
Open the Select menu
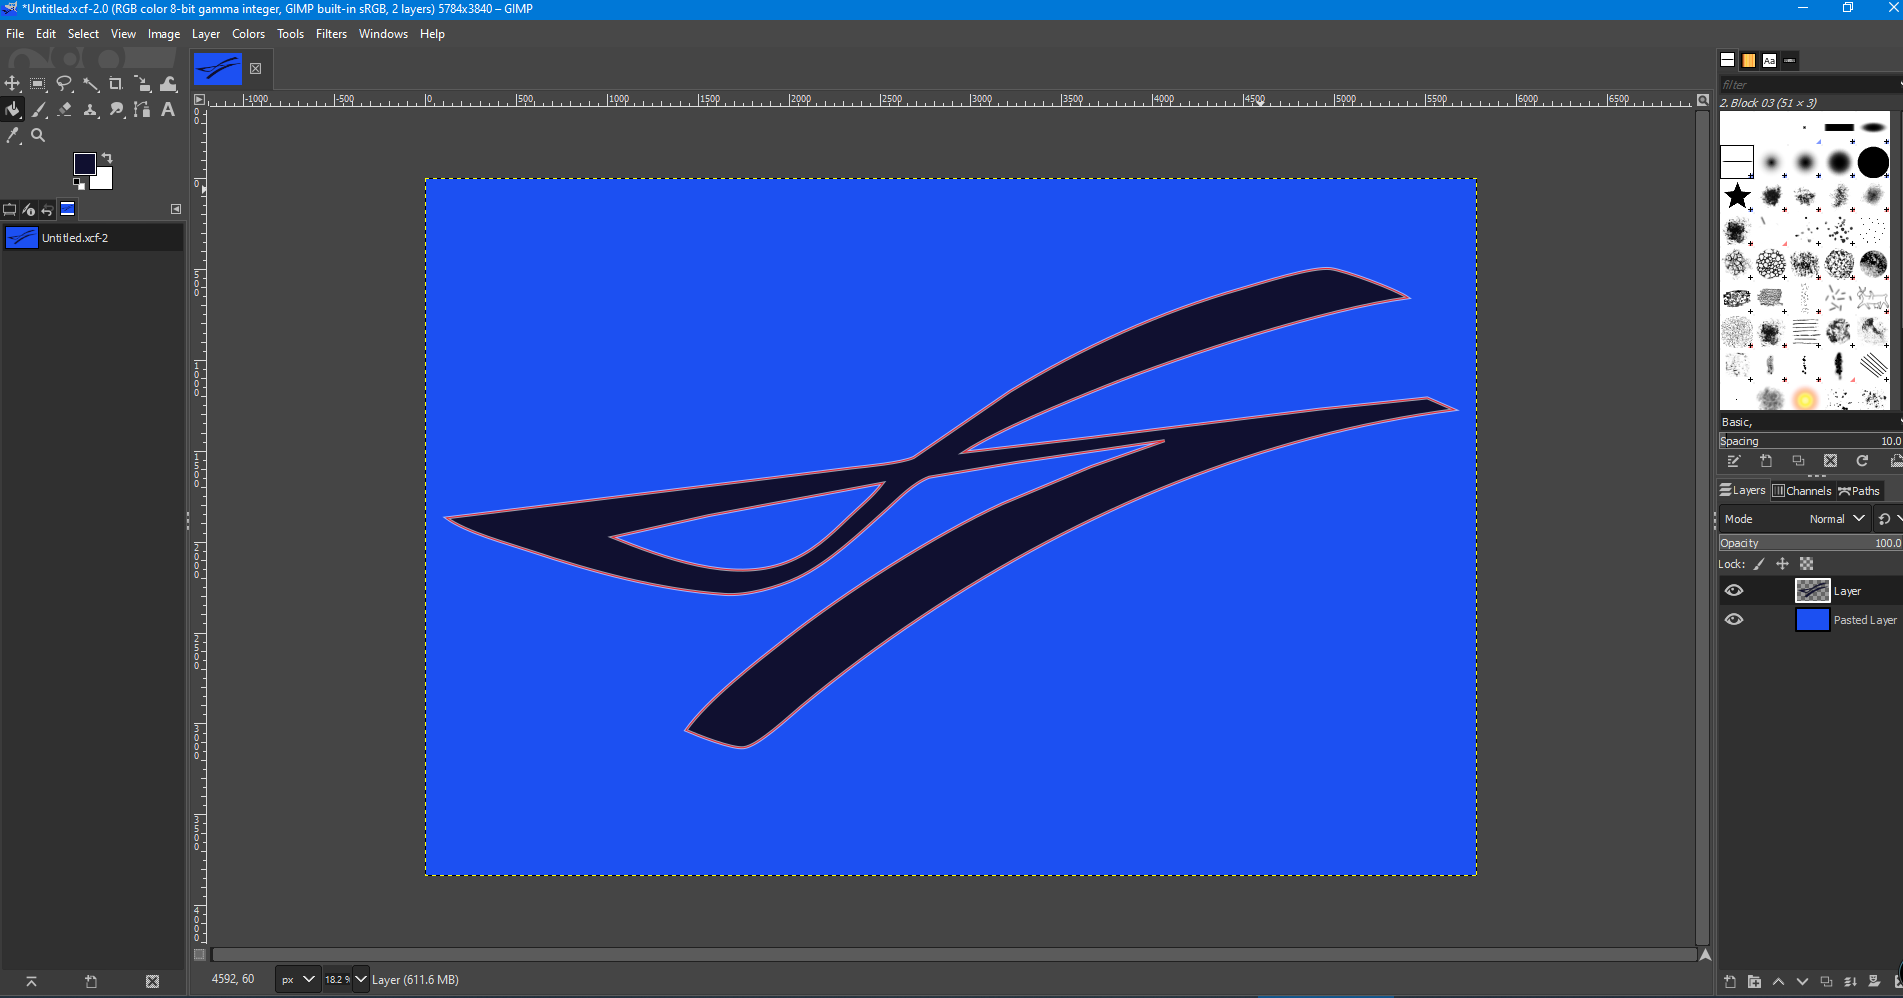click(x=83, y=34)
